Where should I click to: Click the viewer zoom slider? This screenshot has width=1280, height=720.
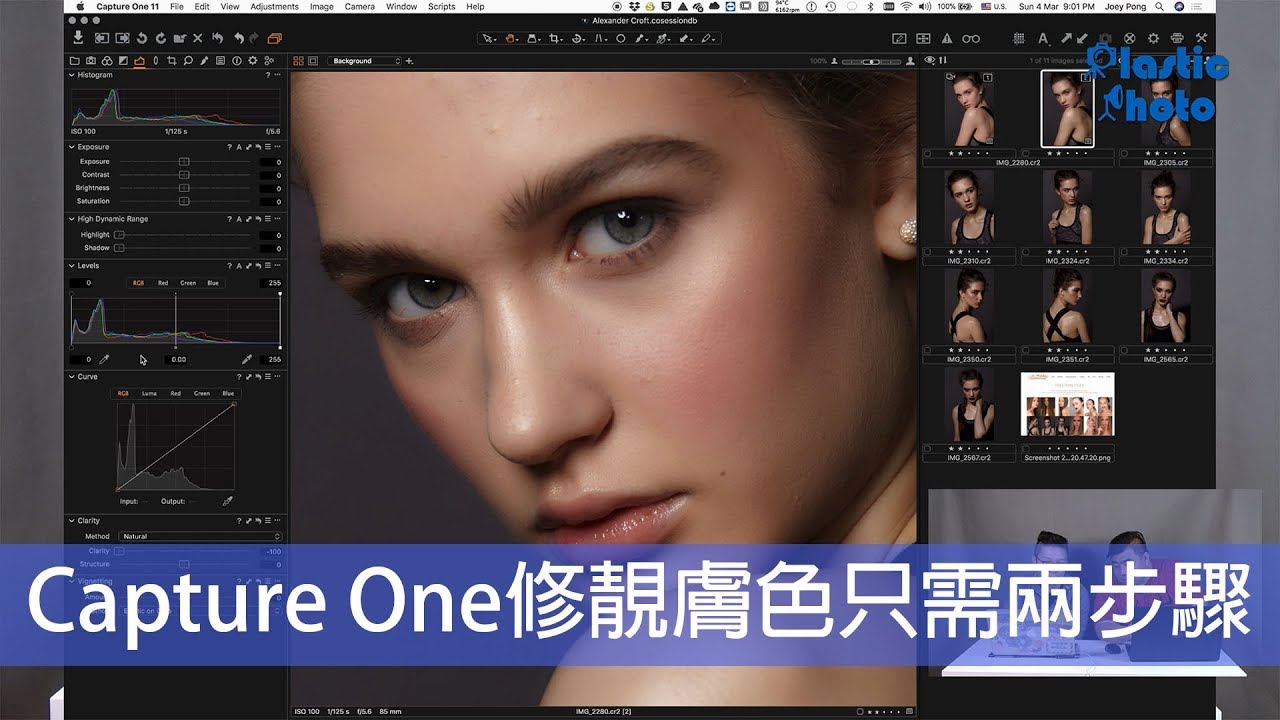point(872,62)
